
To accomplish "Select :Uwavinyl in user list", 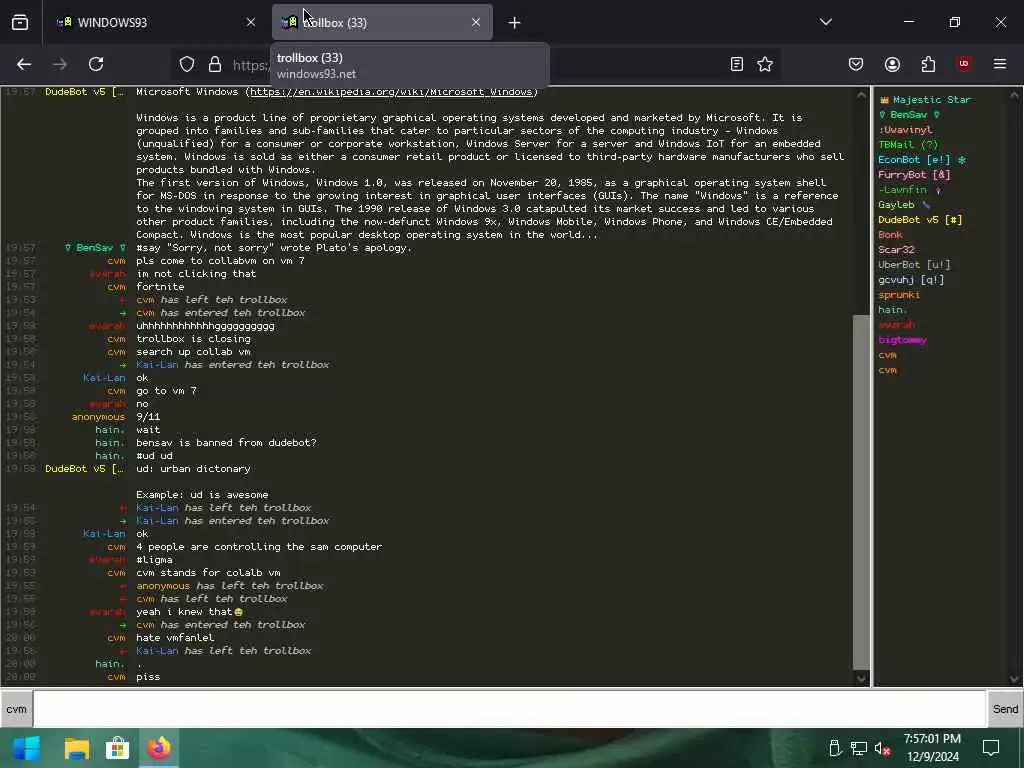I will click(x=905, y=130).
